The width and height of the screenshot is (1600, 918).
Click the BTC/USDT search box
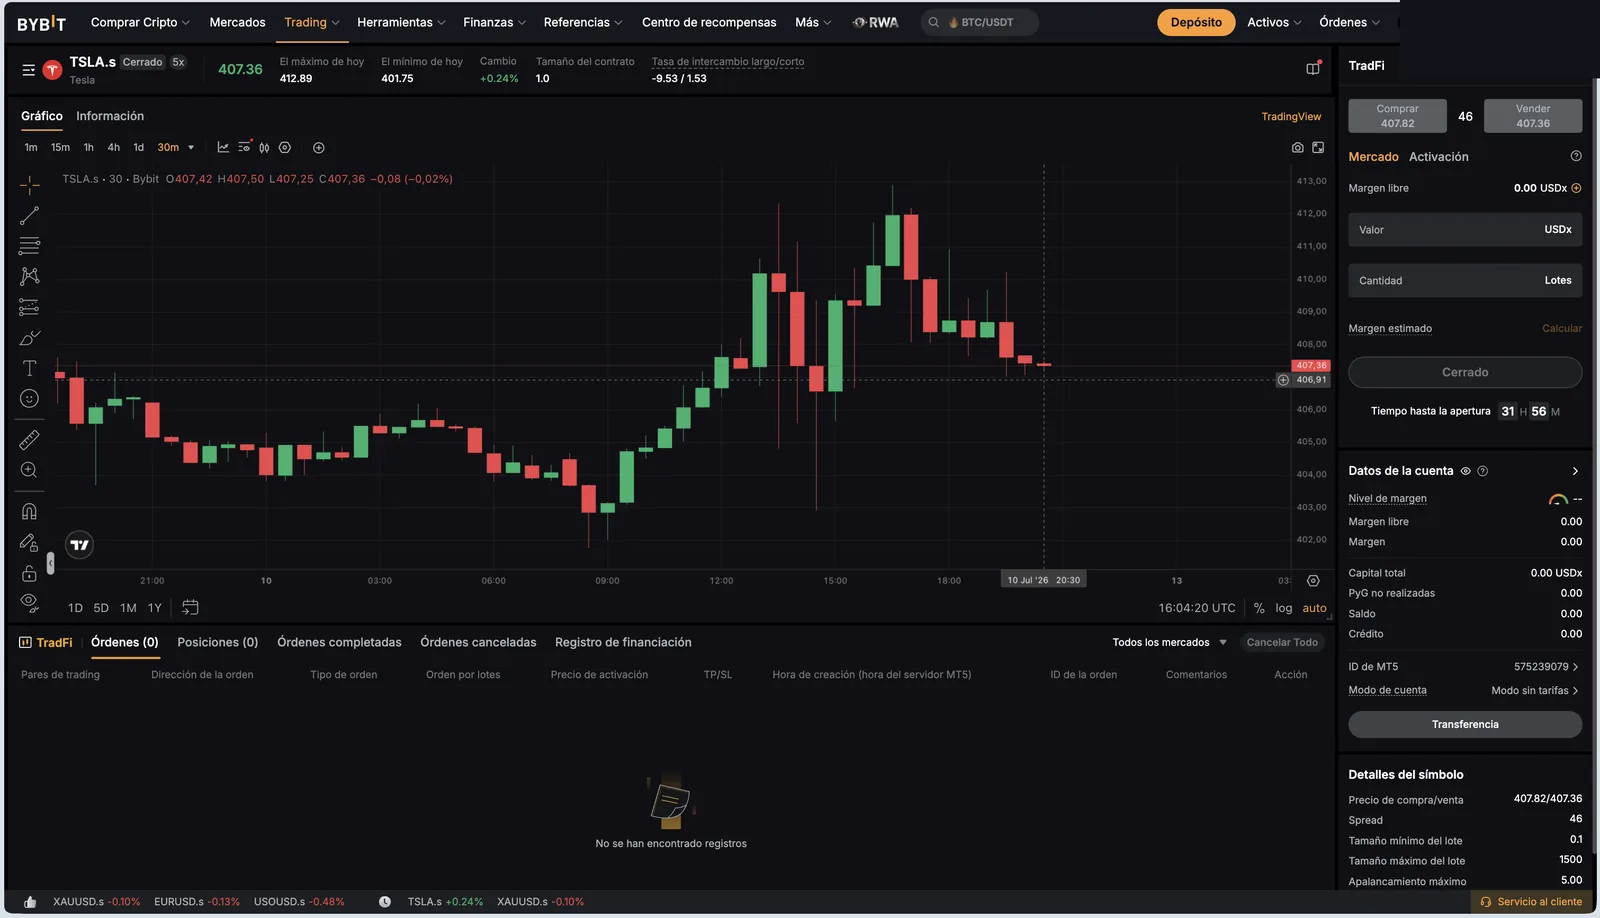[979, 22]
